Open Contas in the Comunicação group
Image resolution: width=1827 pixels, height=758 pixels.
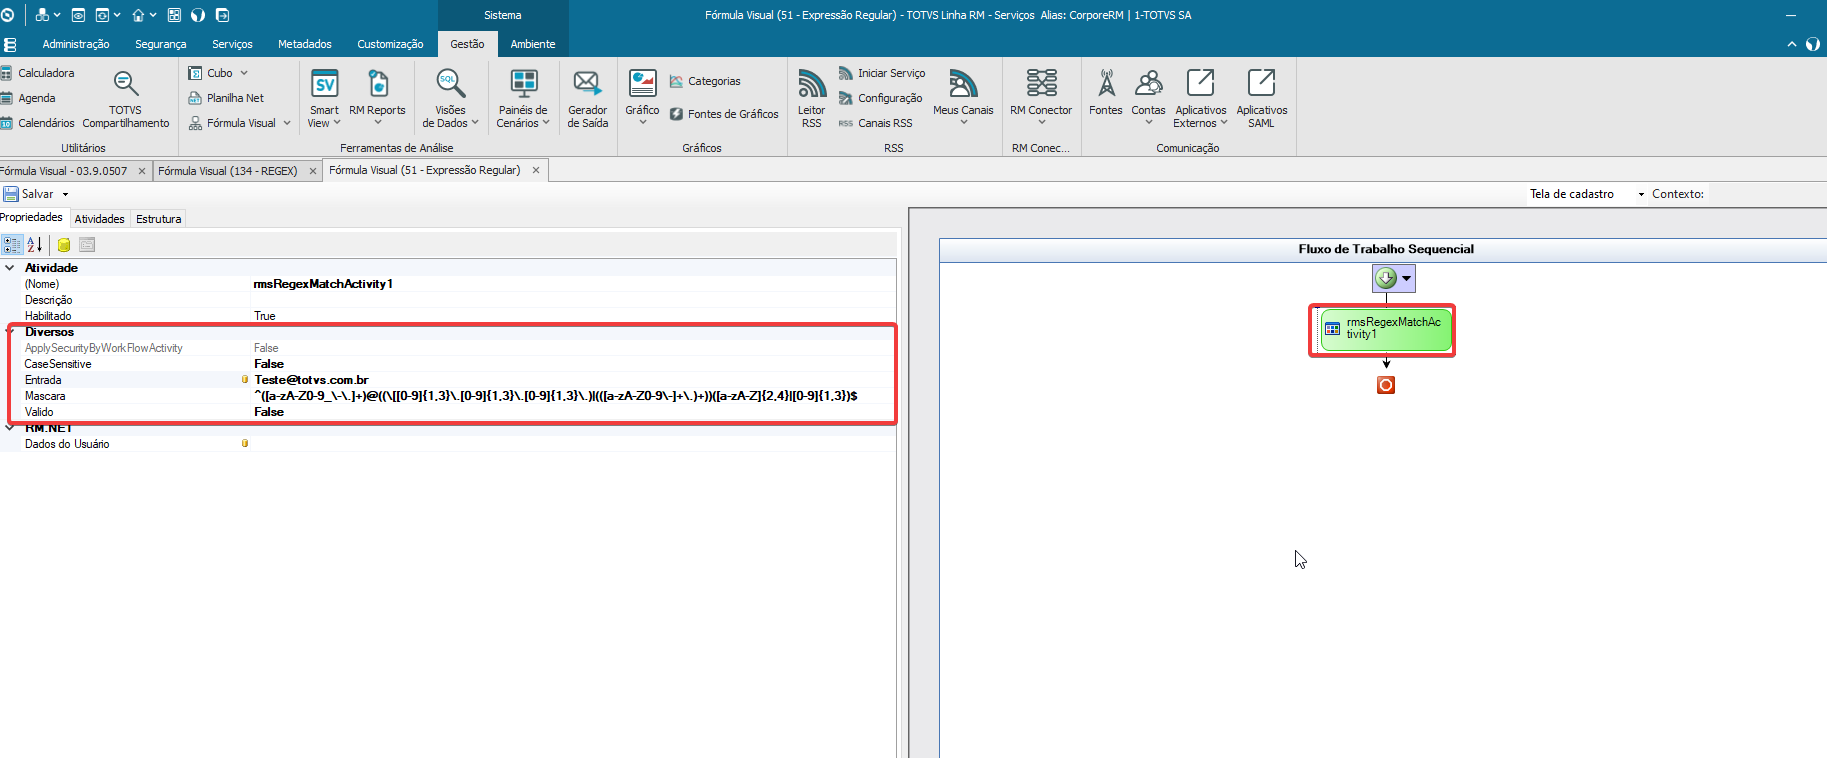(1148, 98)
